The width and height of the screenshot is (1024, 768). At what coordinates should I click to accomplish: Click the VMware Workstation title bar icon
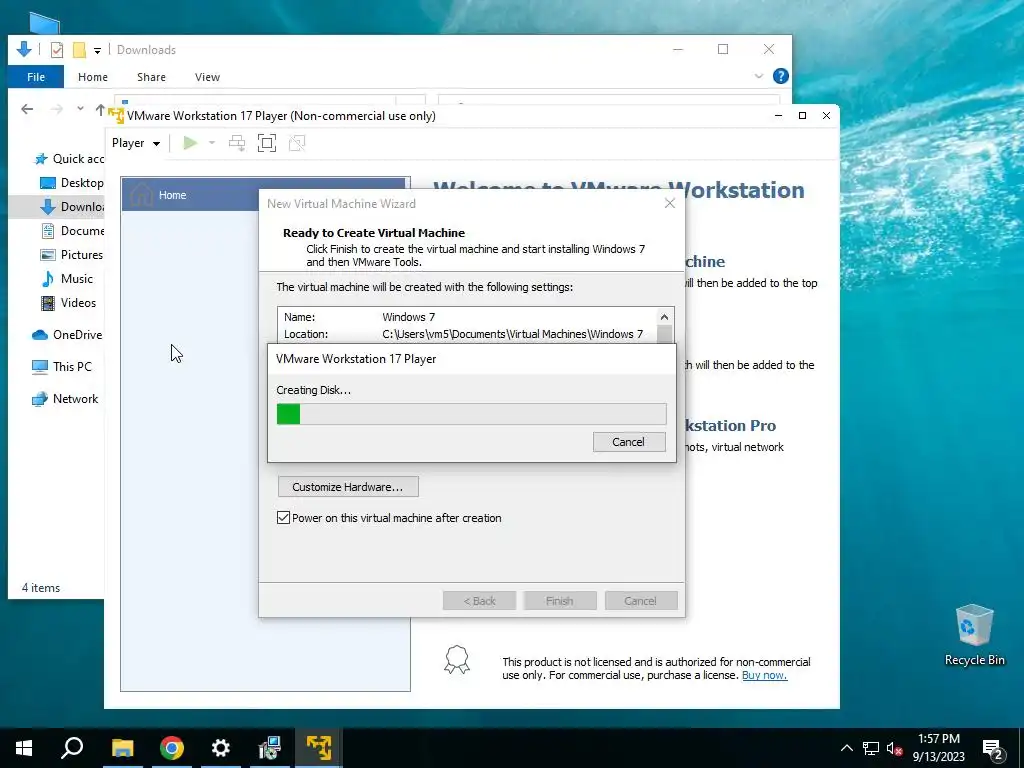pos(116,116)
